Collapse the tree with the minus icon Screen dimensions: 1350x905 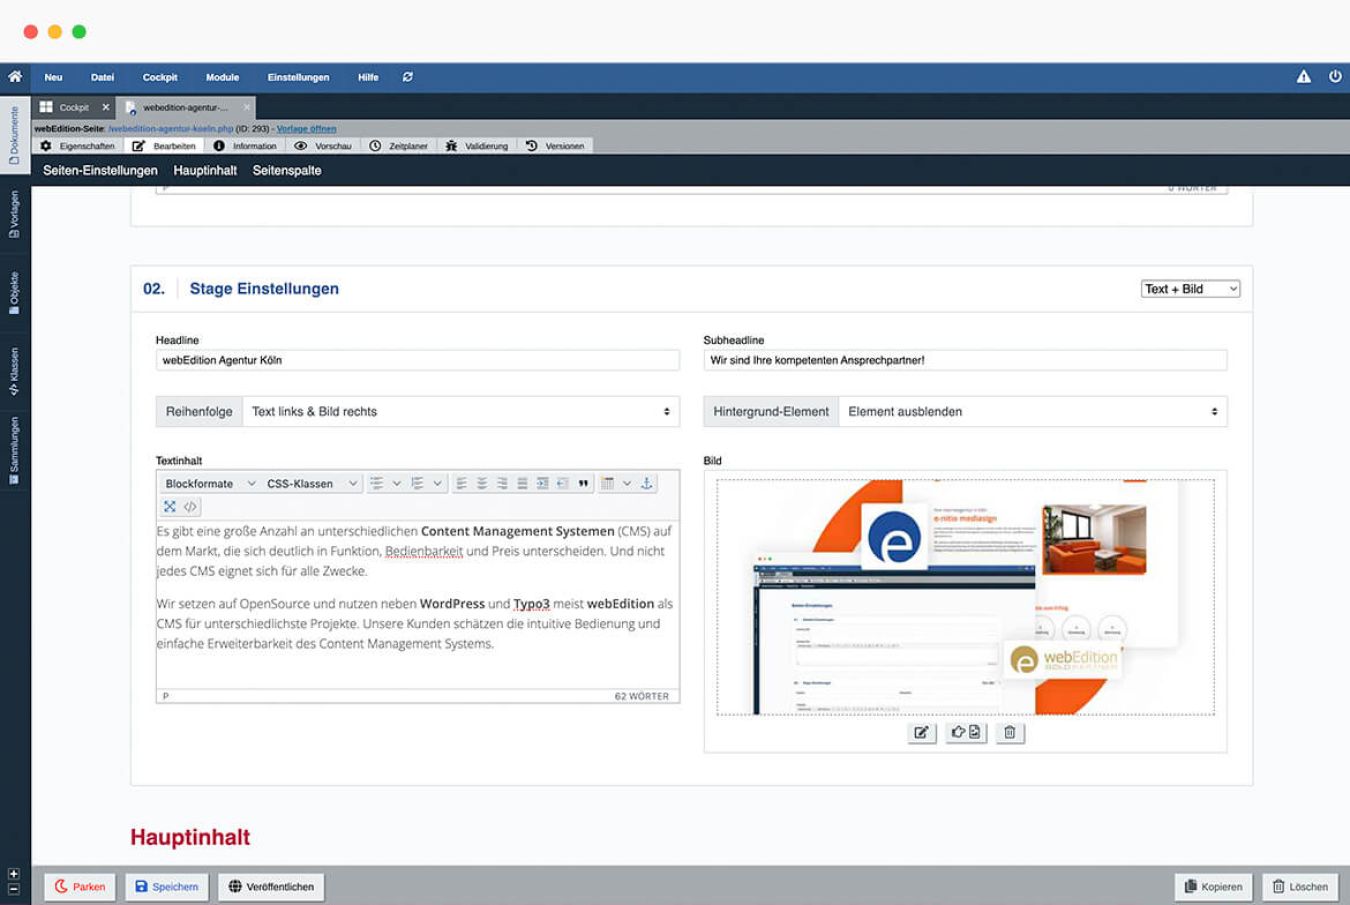(x=13, y=889)
